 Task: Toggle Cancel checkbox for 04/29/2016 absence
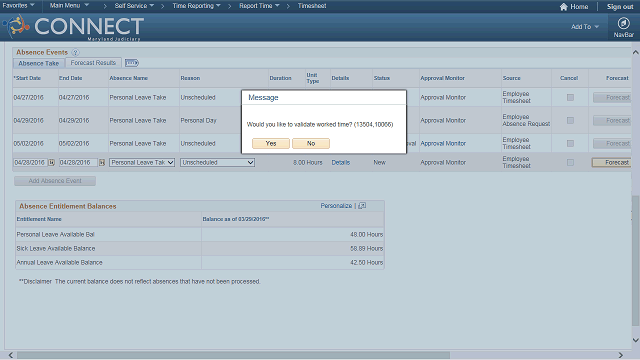(570, 120)
